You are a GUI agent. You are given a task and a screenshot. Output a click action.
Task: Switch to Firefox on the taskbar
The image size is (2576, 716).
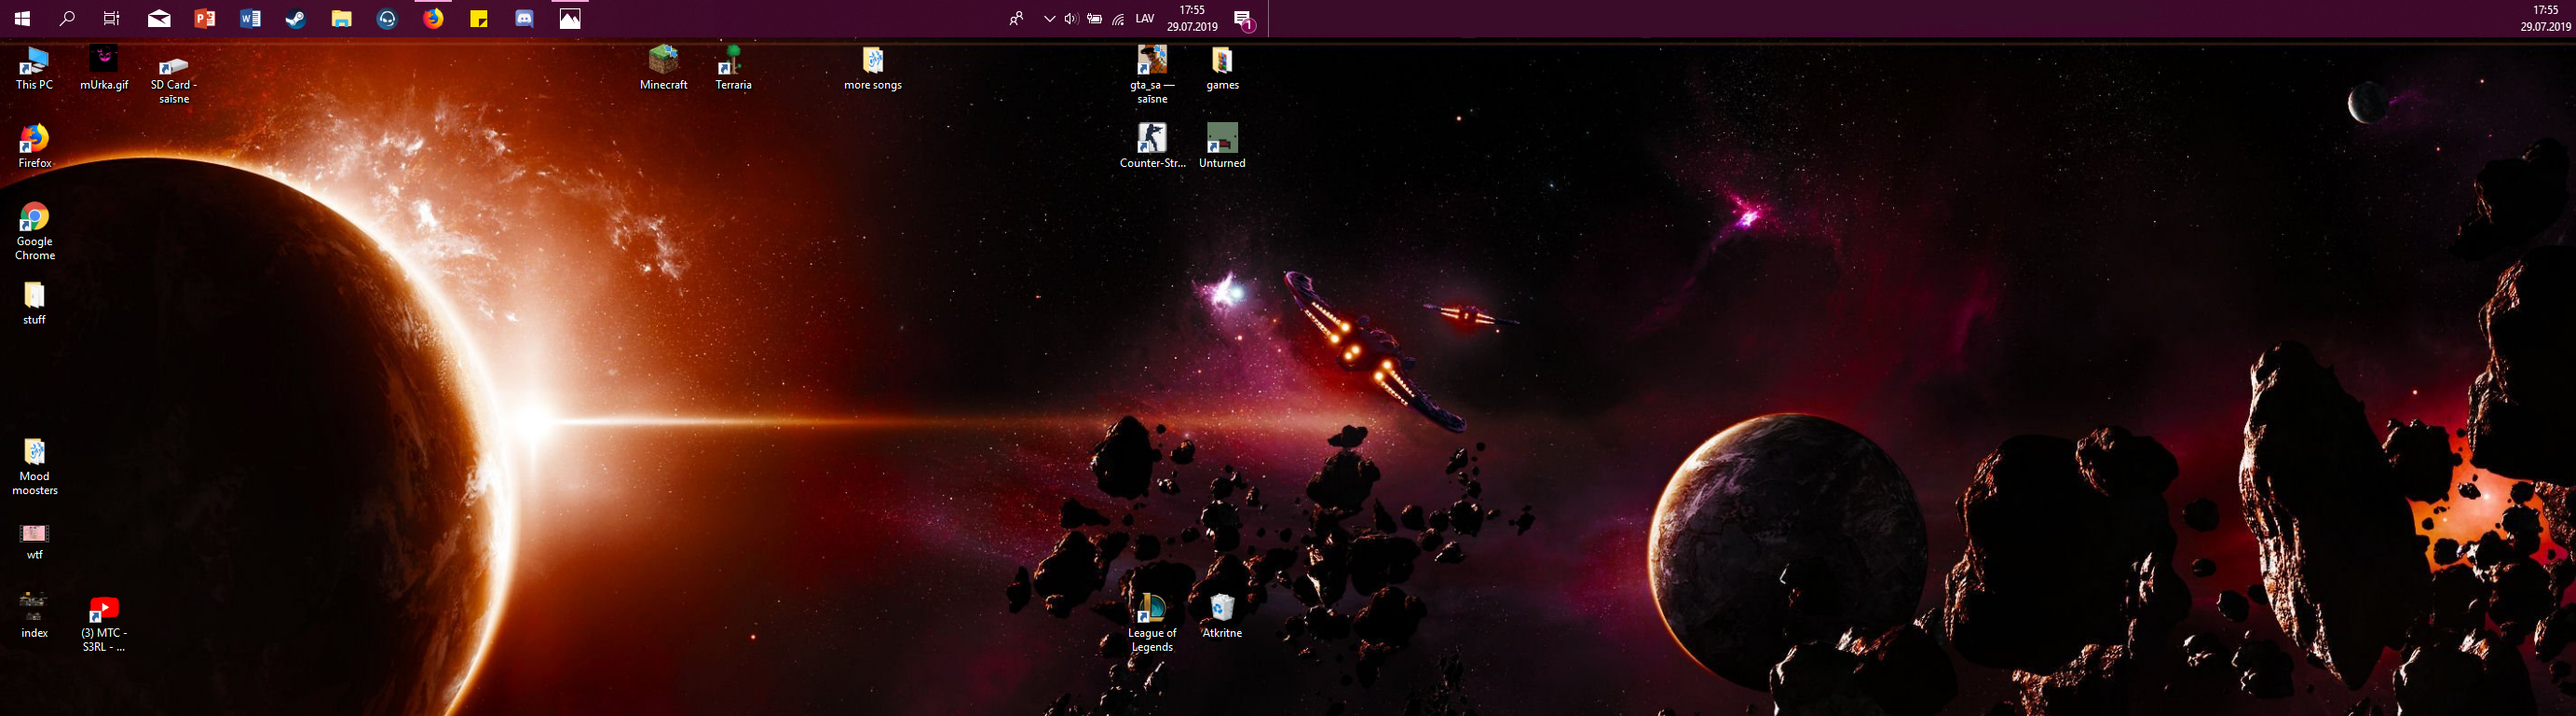433,18
